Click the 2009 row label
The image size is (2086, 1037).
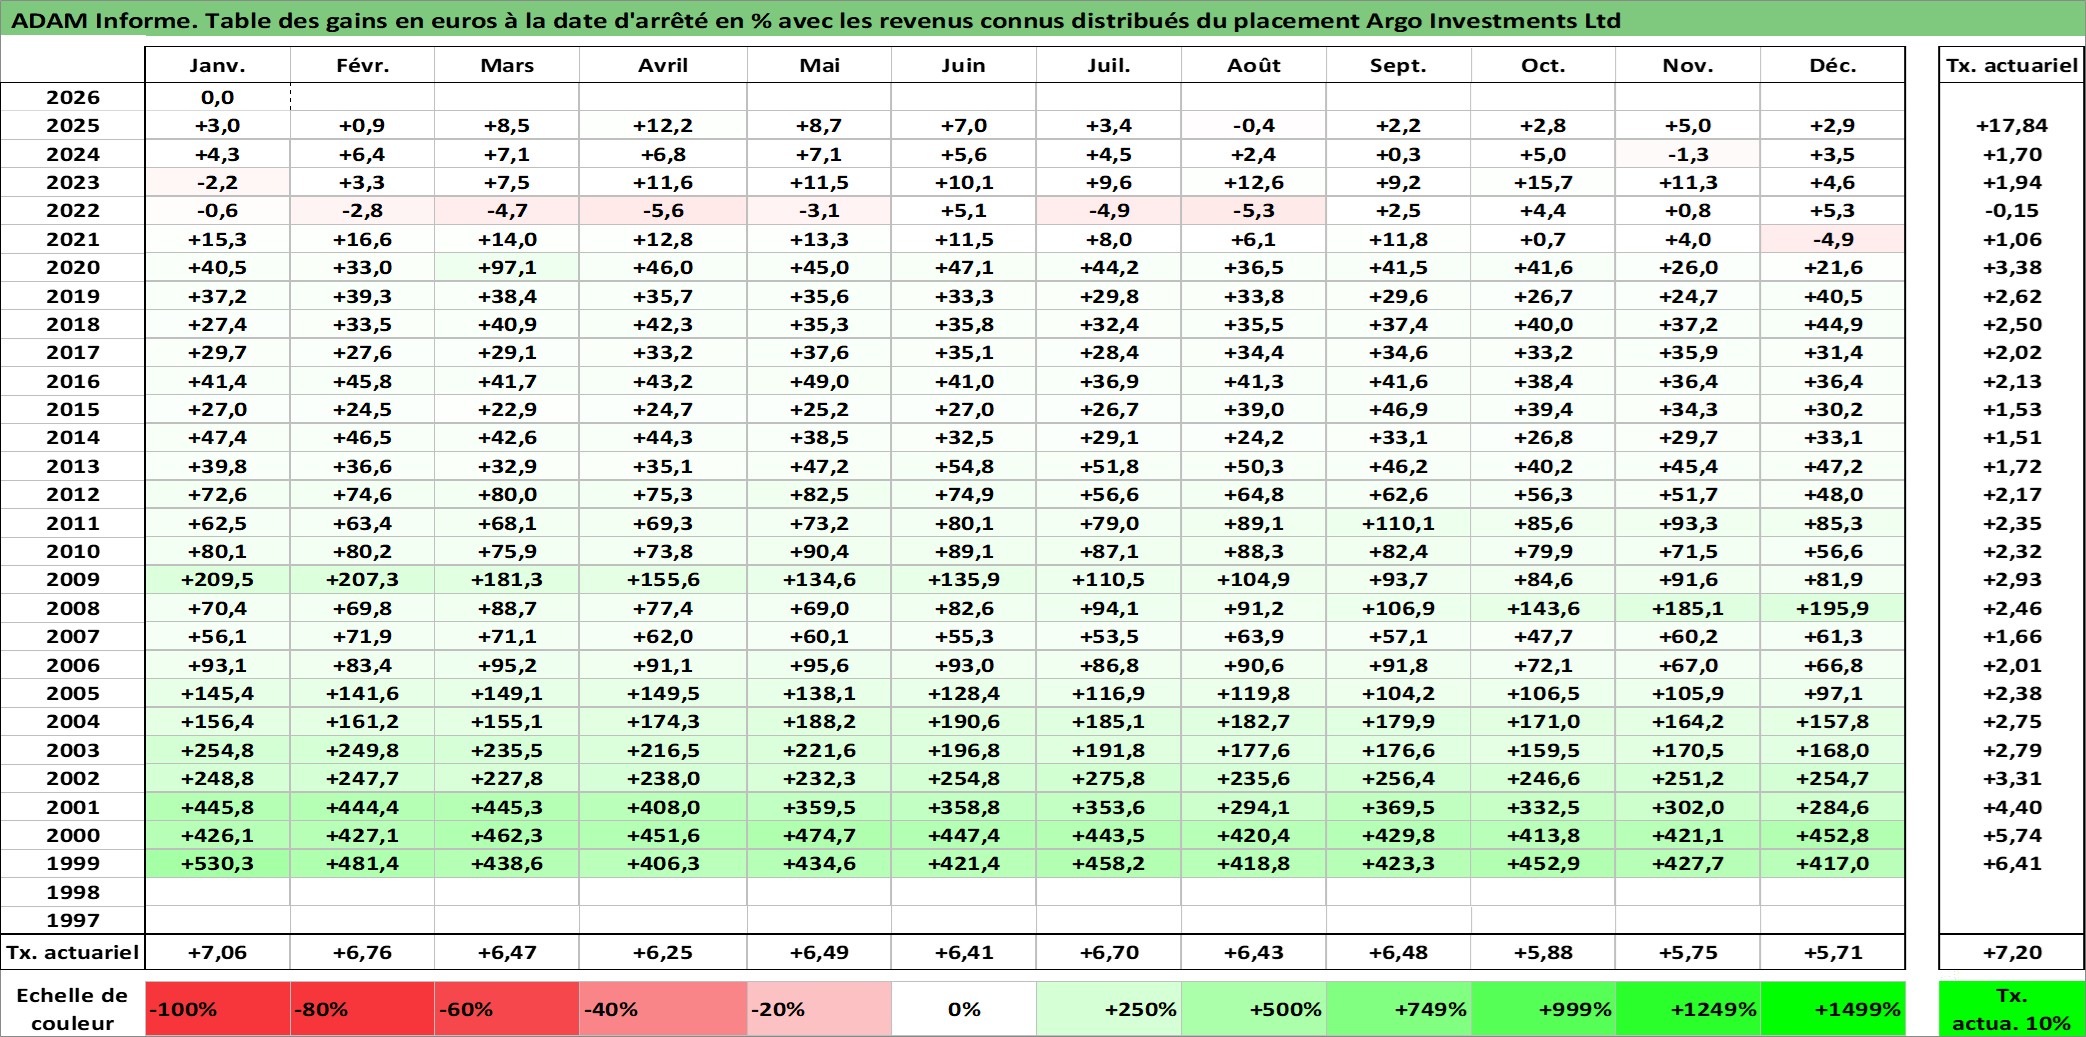tap(73, 579)
